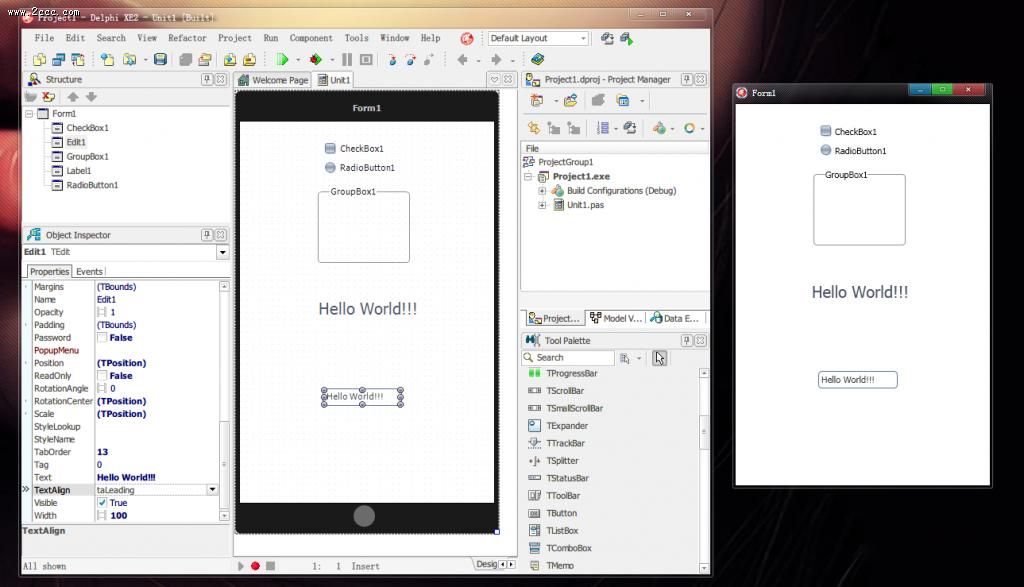The image size is (1024, 587).
Task: Click the Pause toolbar icon
Action: (x=347, y=59)
